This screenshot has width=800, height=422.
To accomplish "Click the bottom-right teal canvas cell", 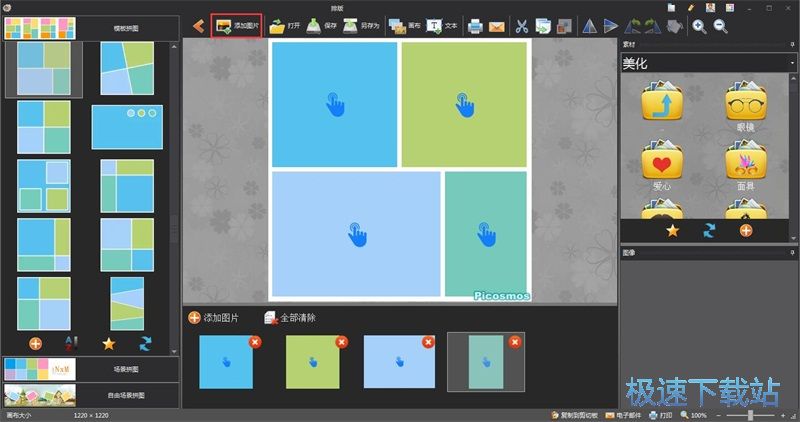I will (486, 234).
